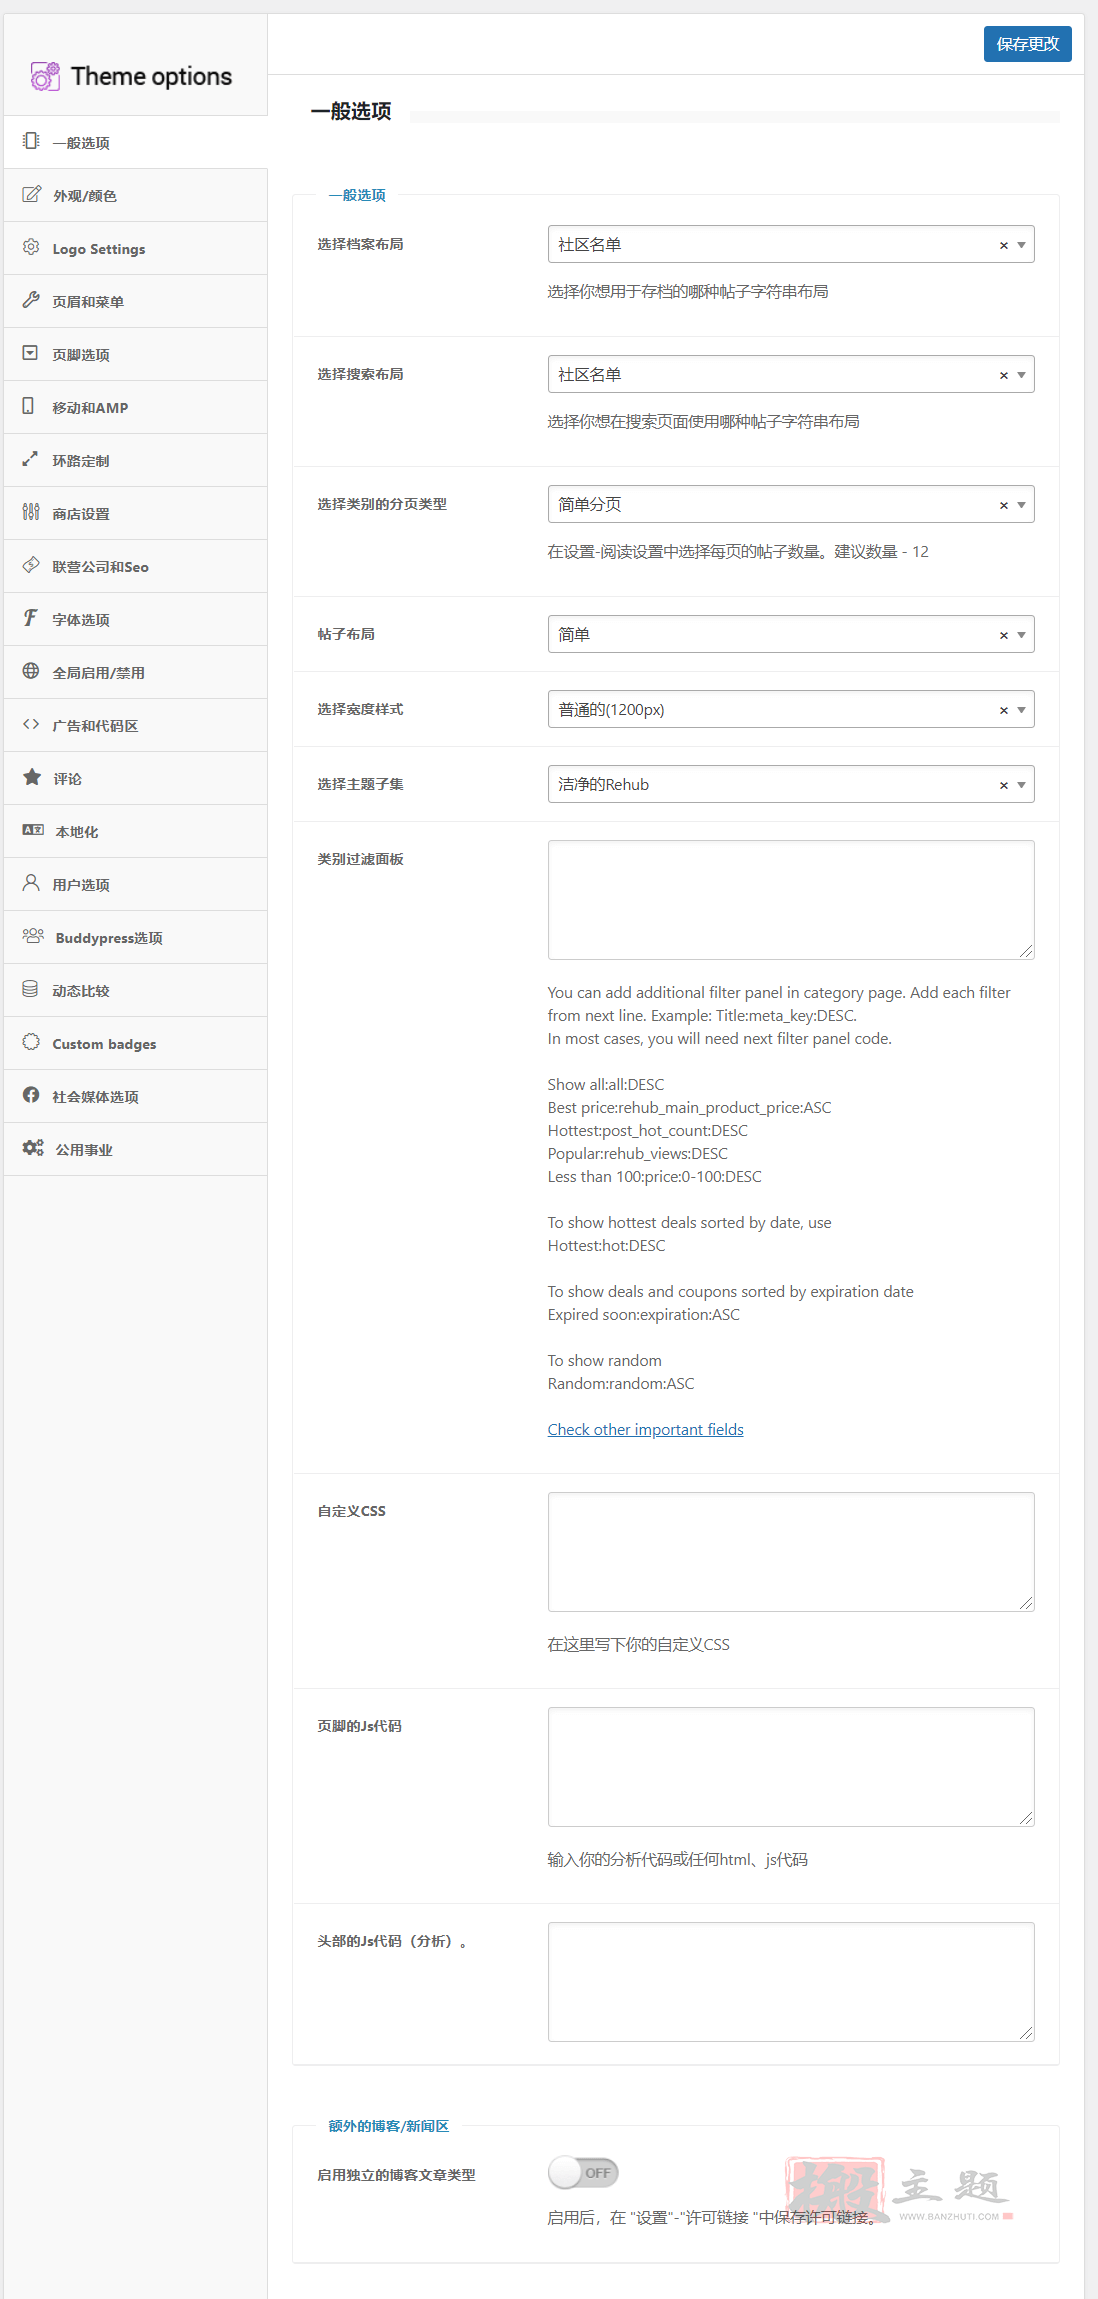Viewport: 1098px width, 2299px height.
Task: Grab the 类别过滤面板 textarea resize handle
Action: tap(1026, 951)
